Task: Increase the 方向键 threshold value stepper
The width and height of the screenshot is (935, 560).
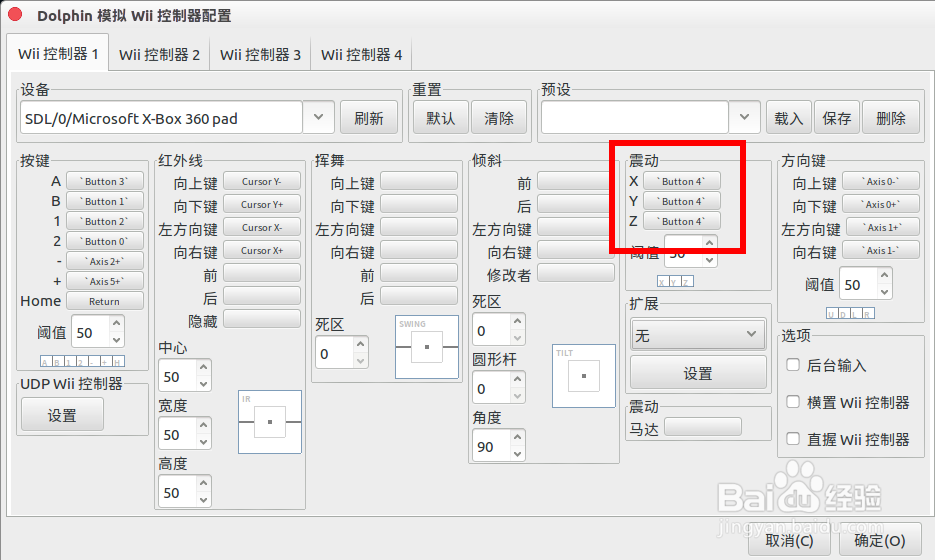Action: point(884,276)
